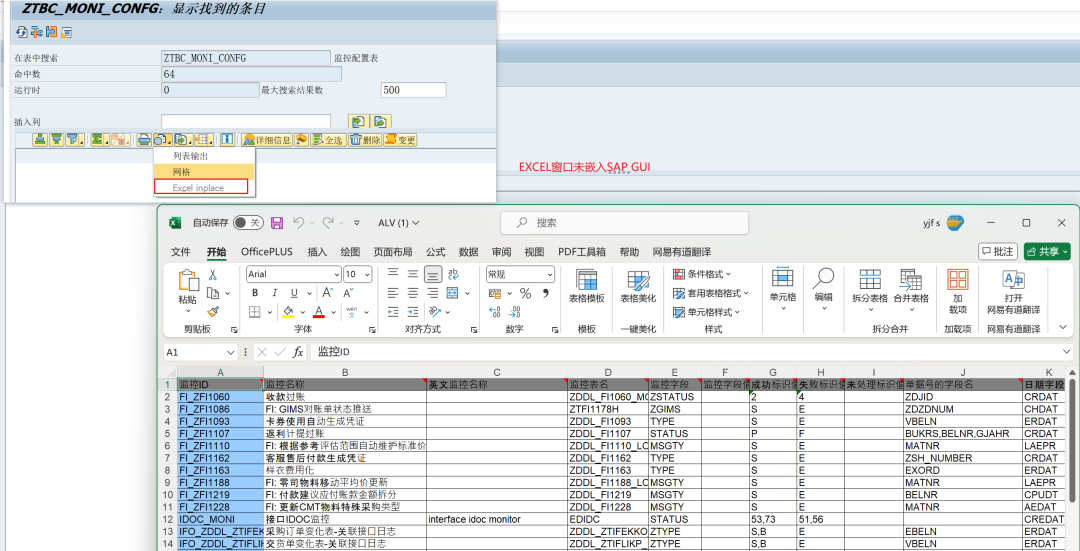
Task: Open the 文件 tab in Excel
Action: [x=180, y=252]
